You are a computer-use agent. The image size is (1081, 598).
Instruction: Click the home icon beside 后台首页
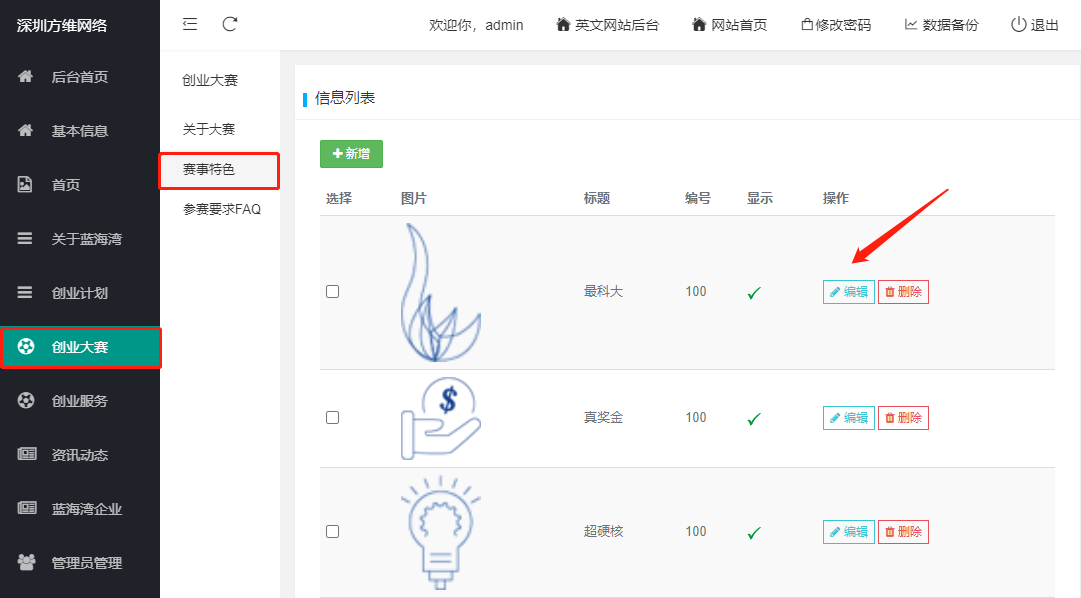point(26,77)
